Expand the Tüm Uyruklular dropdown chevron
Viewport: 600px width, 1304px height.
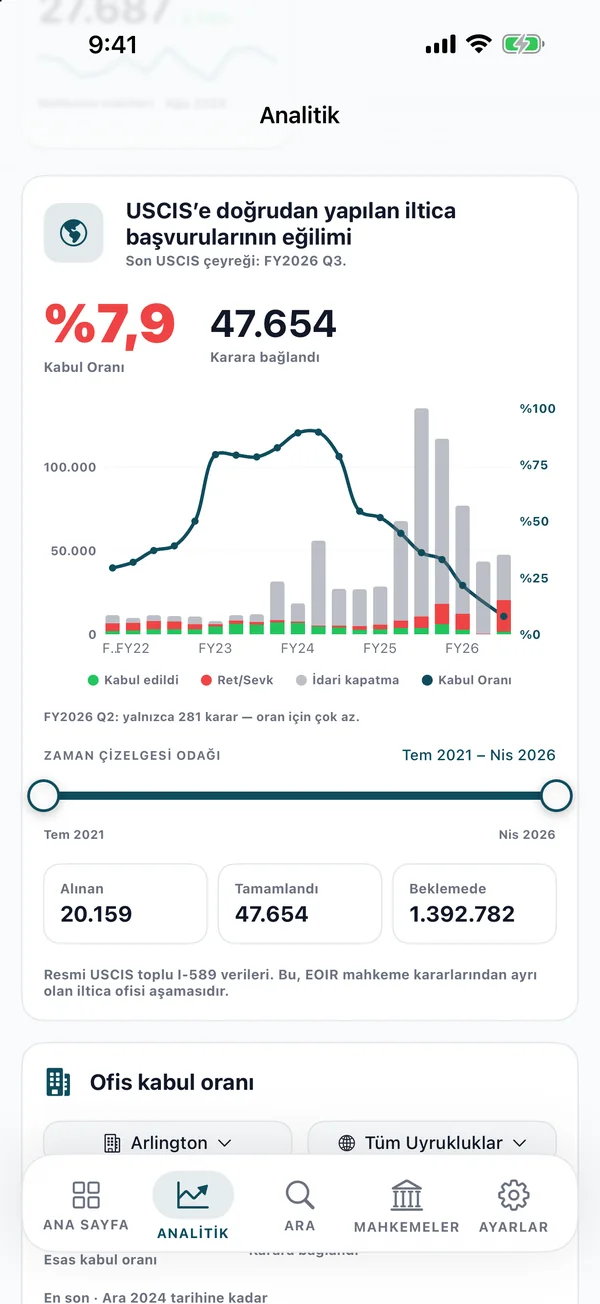click(x=519, y=1143)
